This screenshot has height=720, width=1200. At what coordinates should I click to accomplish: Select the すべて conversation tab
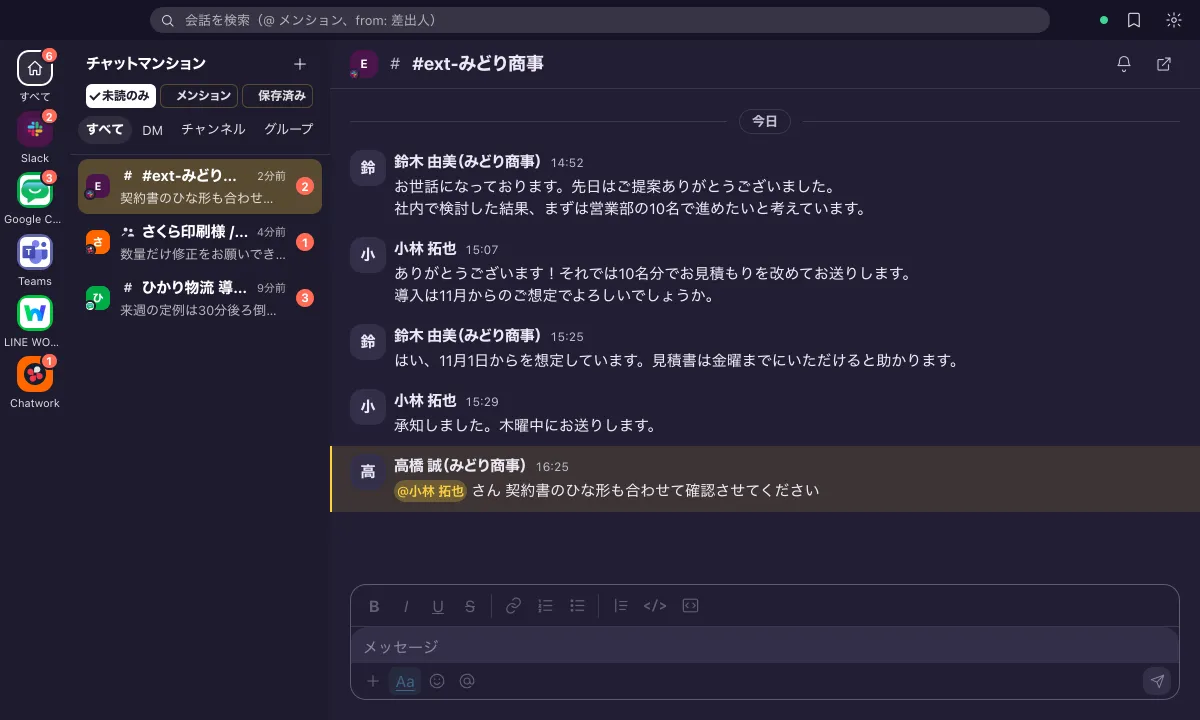105,130
